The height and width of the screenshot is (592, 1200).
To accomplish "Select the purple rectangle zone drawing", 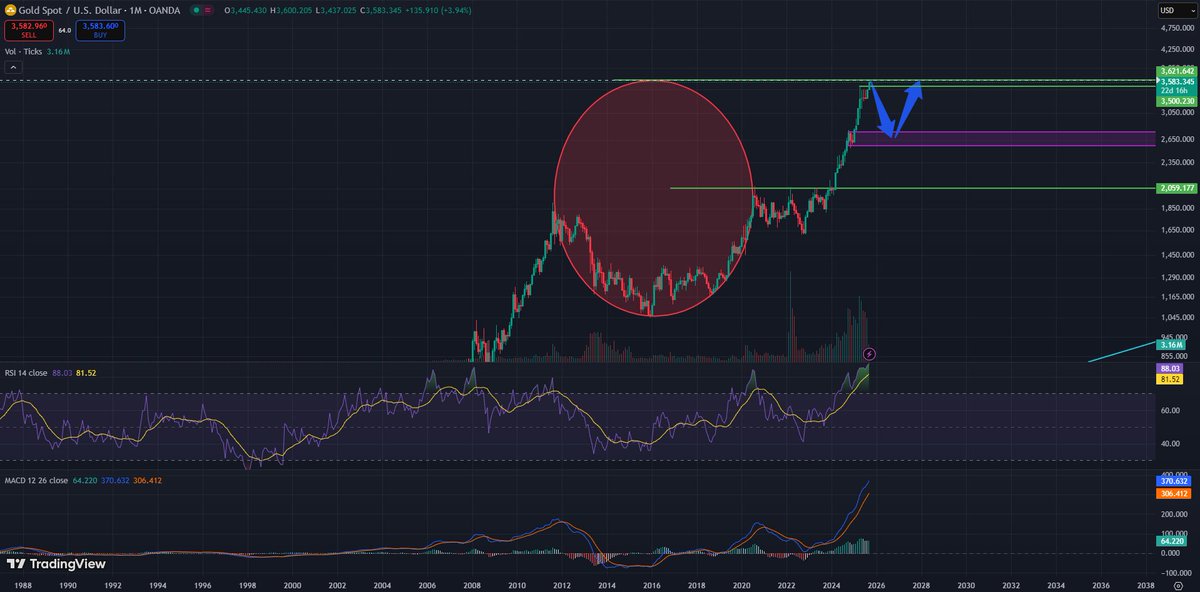I will pyautogui.click(x=1003, y=138).
